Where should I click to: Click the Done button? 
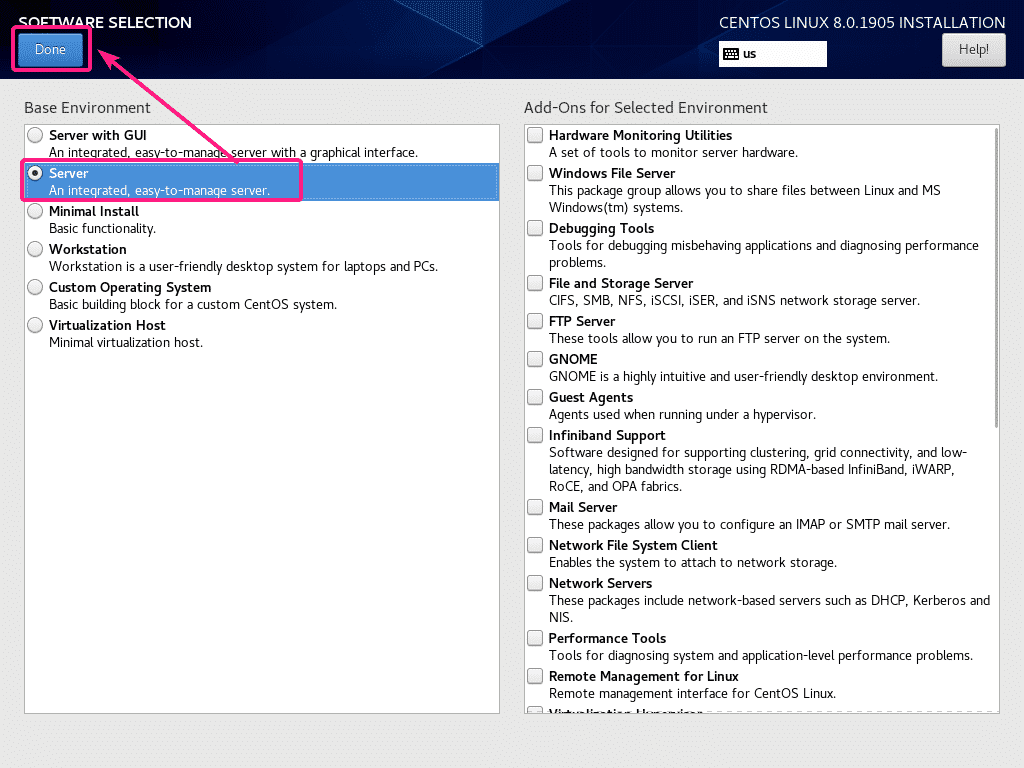click(x=50, y=49)
